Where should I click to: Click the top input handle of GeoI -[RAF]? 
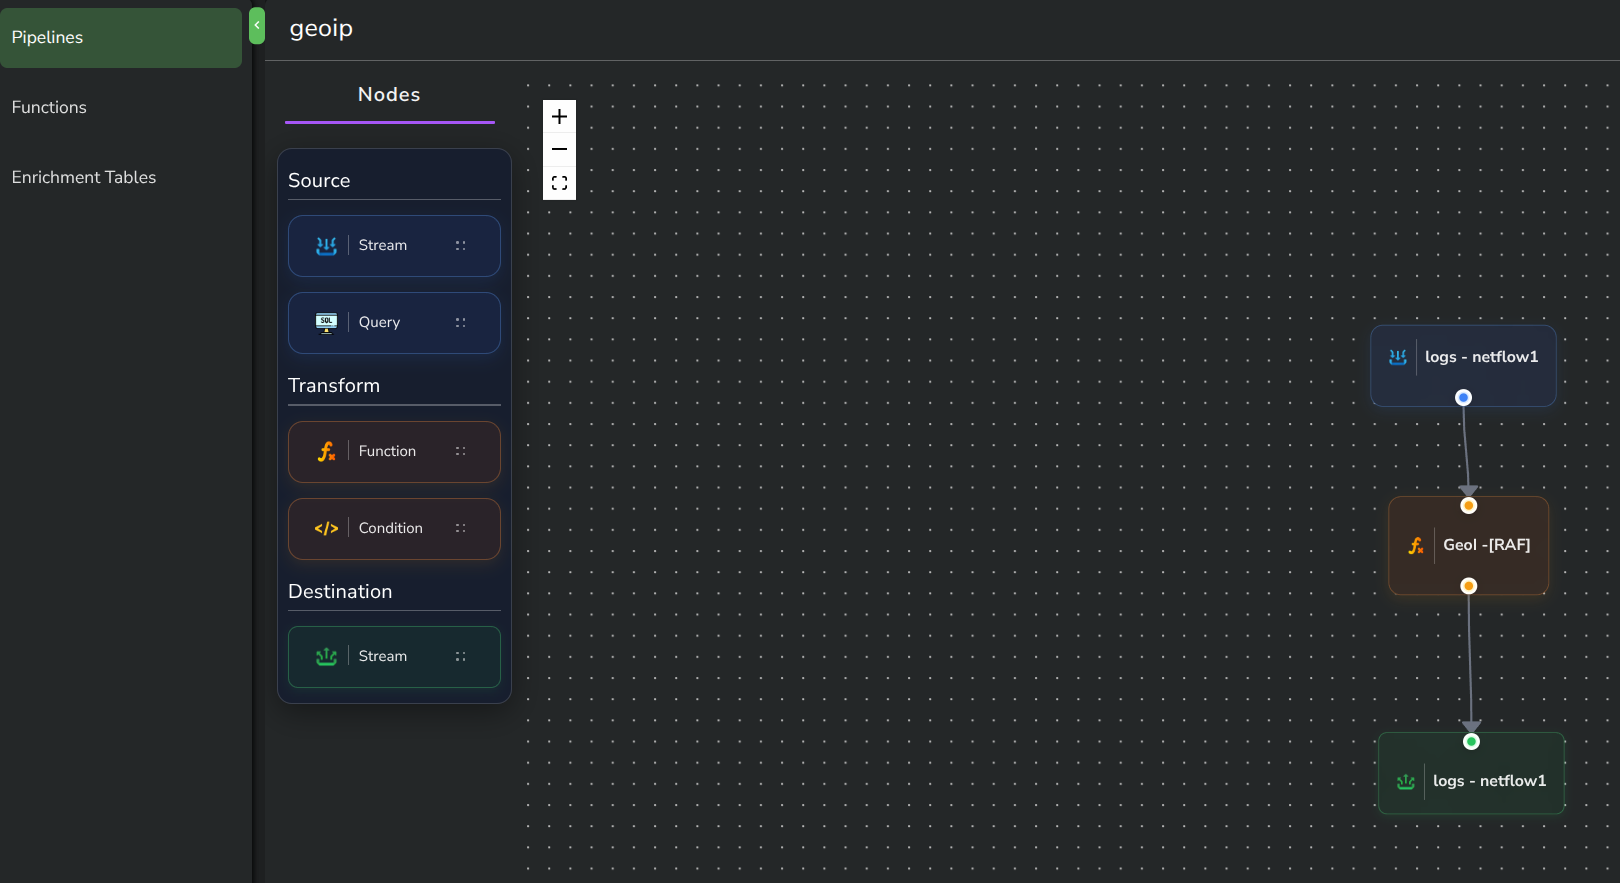coord(1468,506)
